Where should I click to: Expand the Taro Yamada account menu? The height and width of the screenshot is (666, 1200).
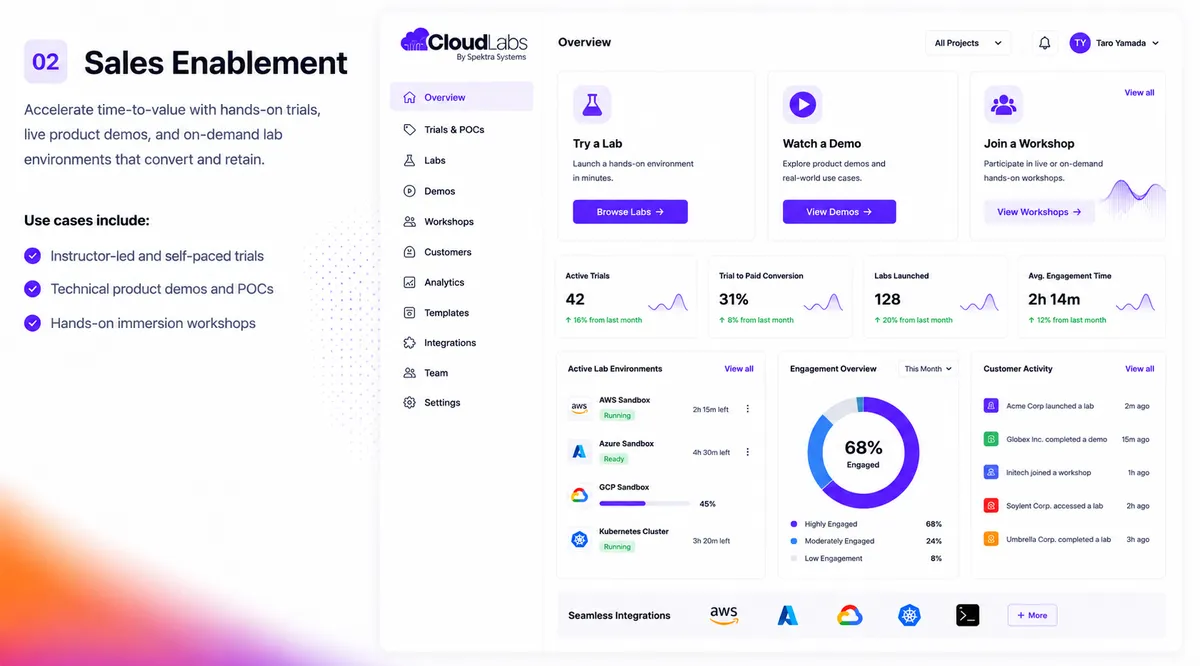coord(1156,43)
